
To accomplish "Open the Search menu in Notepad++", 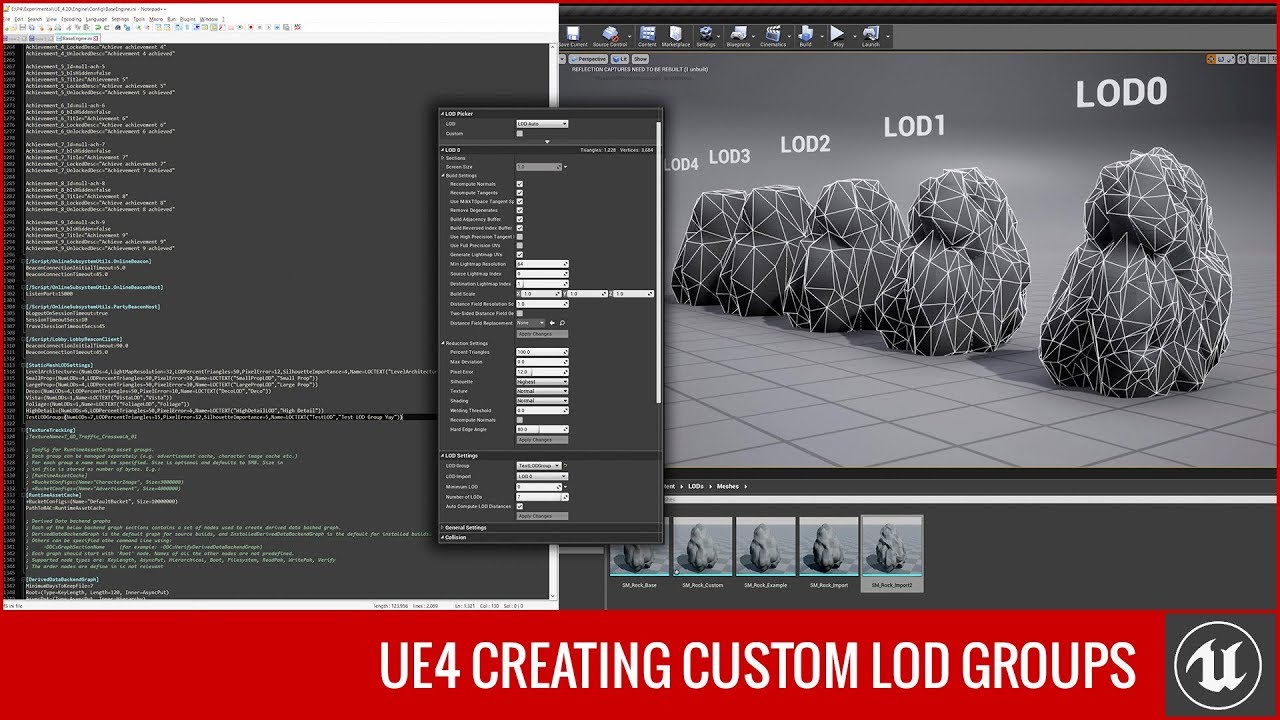I will pos(35,19).
